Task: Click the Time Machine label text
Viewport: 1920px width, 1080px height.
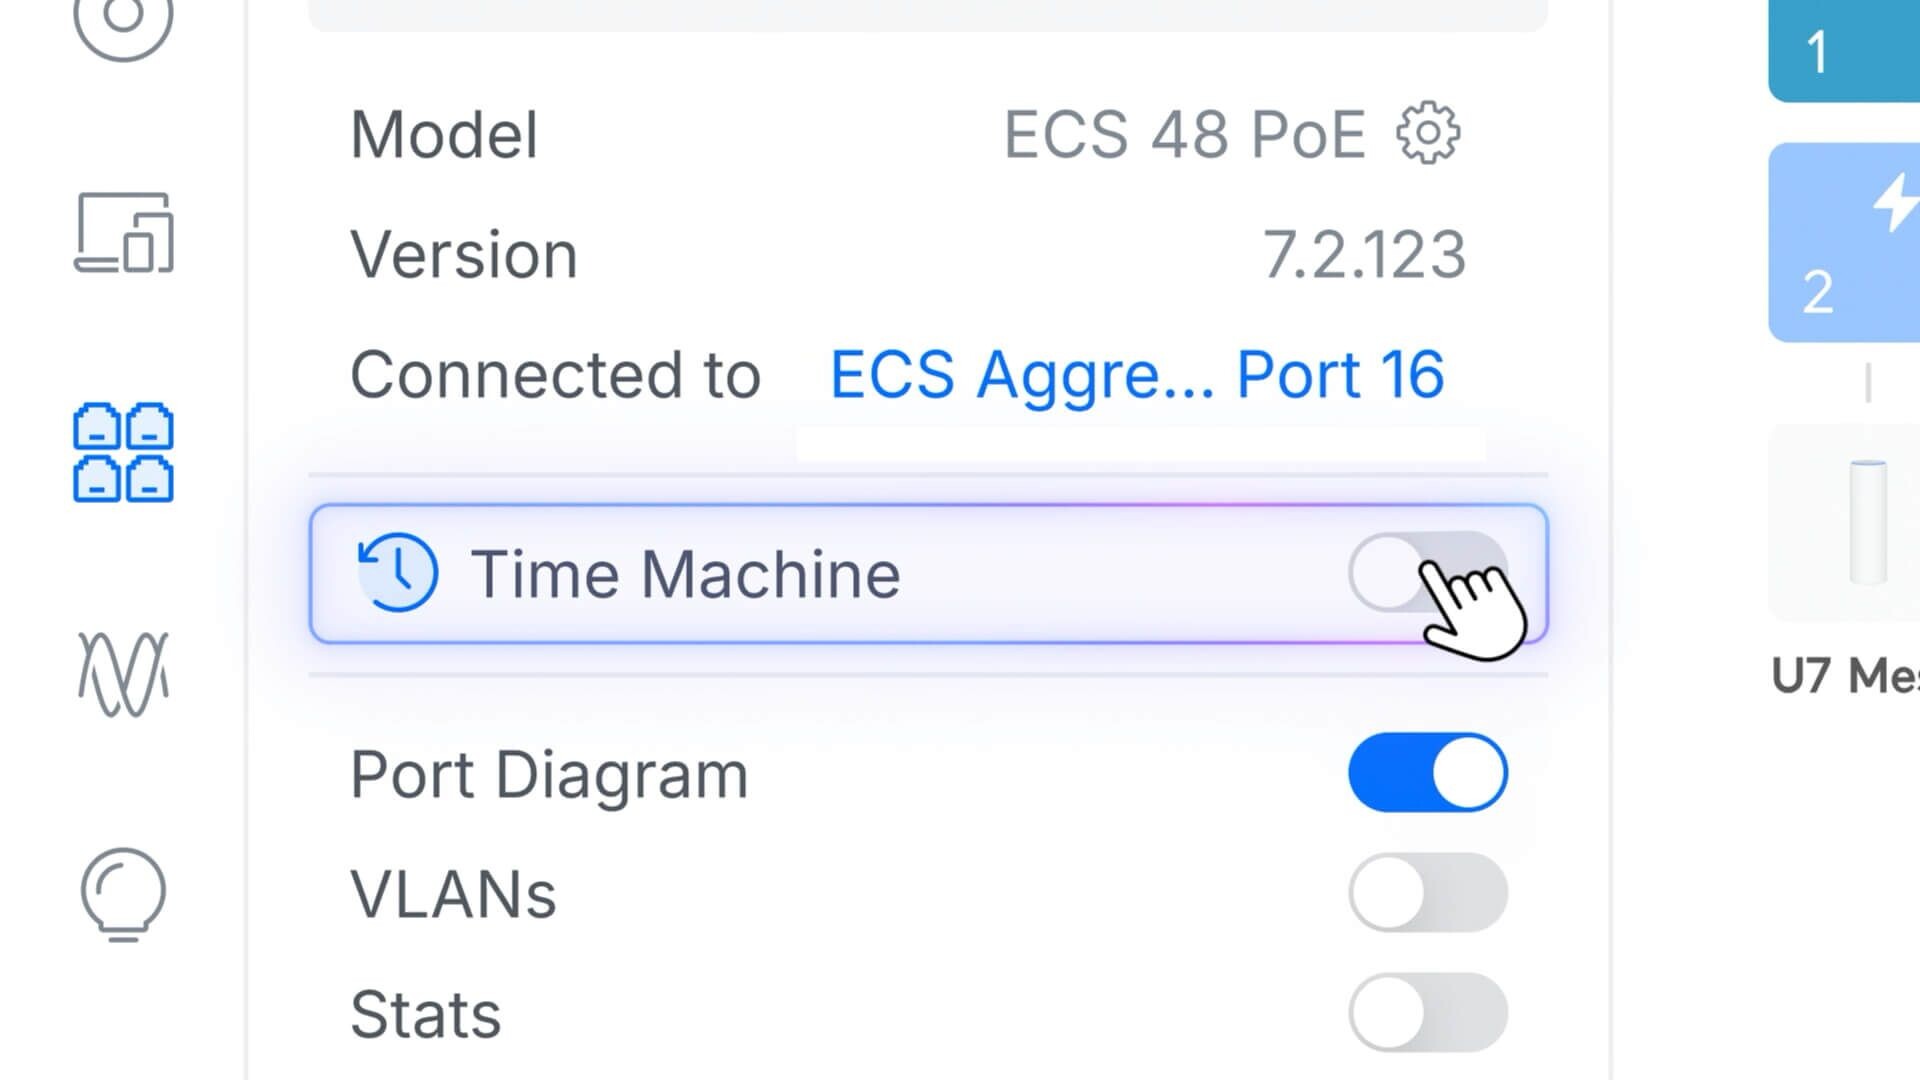Action: pos(685,574)
